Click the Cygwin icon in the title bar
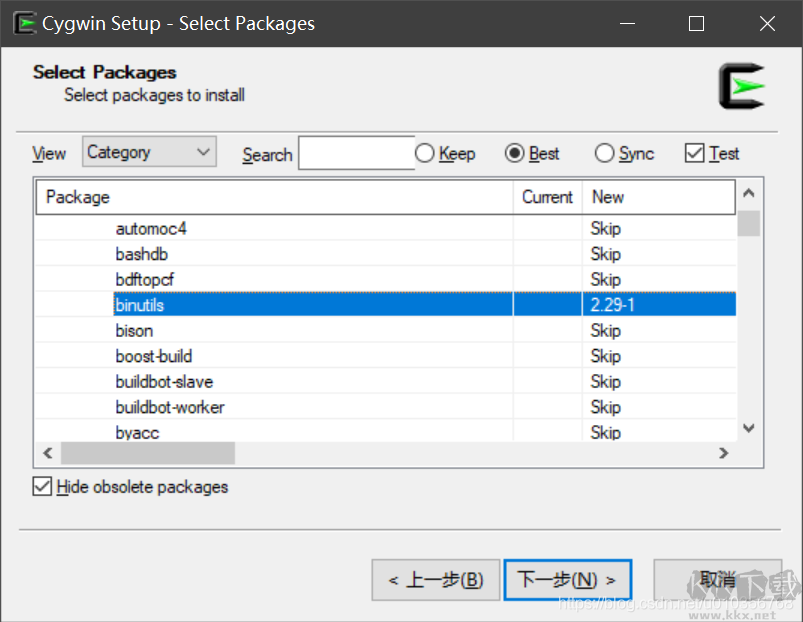 [23, 22]
